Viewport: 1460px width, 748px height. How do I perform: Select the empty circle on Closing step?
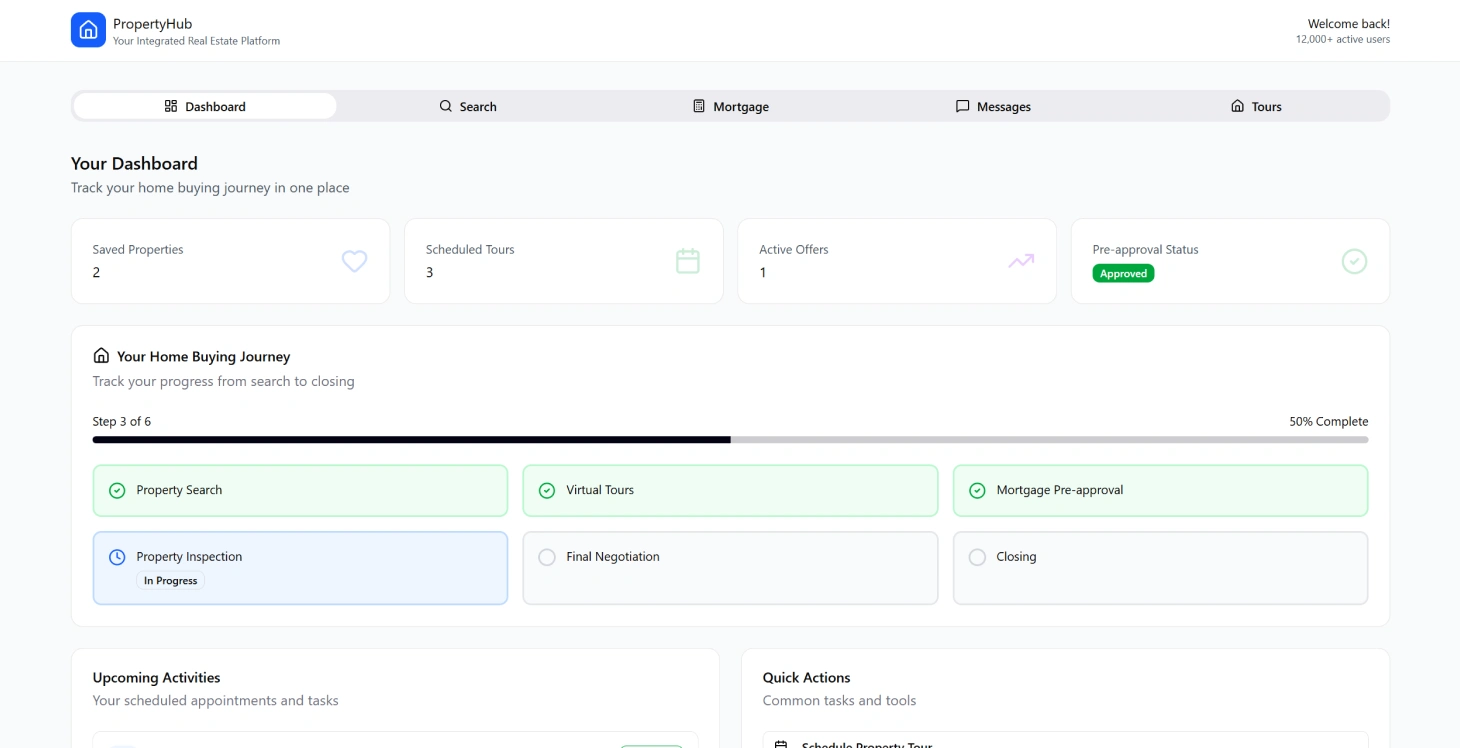977,556
